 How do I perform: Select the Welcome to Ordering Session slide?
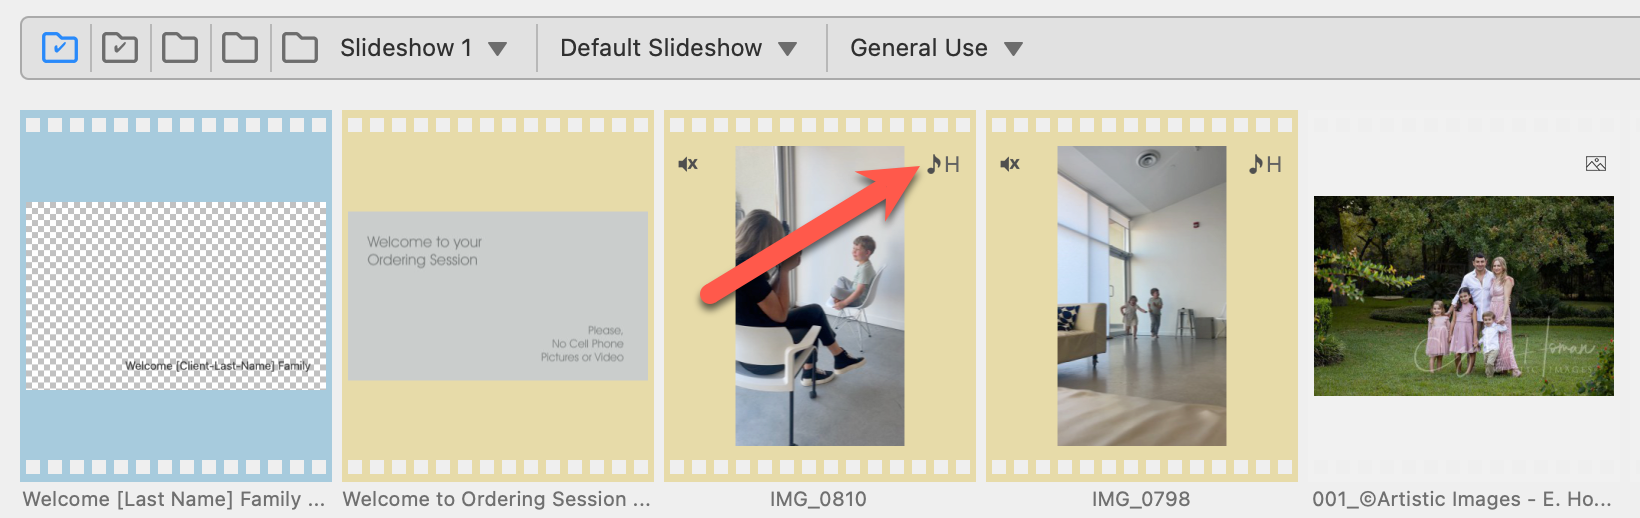coord(498,295)
